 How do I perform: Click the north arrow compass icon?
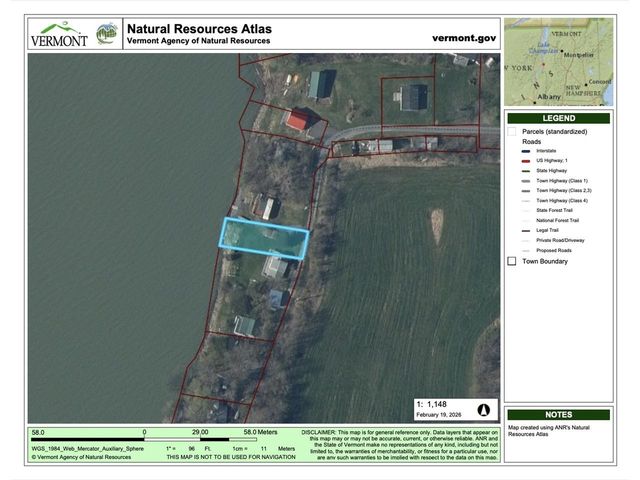tap(484, 410)
